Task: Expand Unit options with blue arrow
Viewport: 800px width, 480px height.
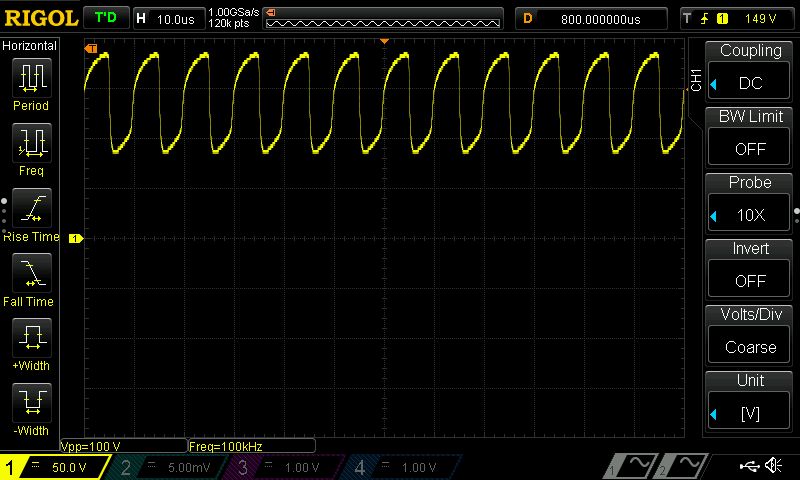Action: (714, 414)
